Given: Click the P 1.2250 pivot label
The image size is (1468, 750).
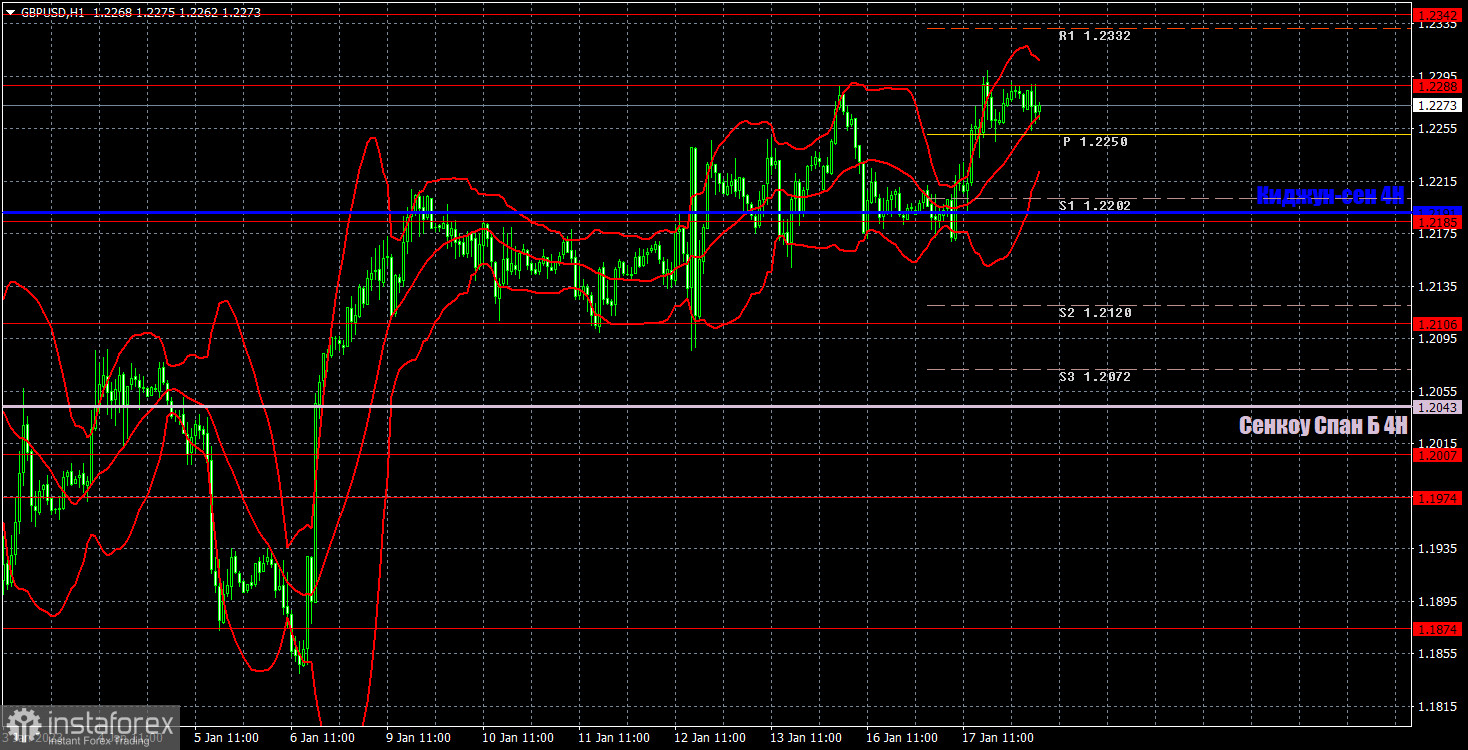Looking at the screenshot, I should coord(1095,143).
